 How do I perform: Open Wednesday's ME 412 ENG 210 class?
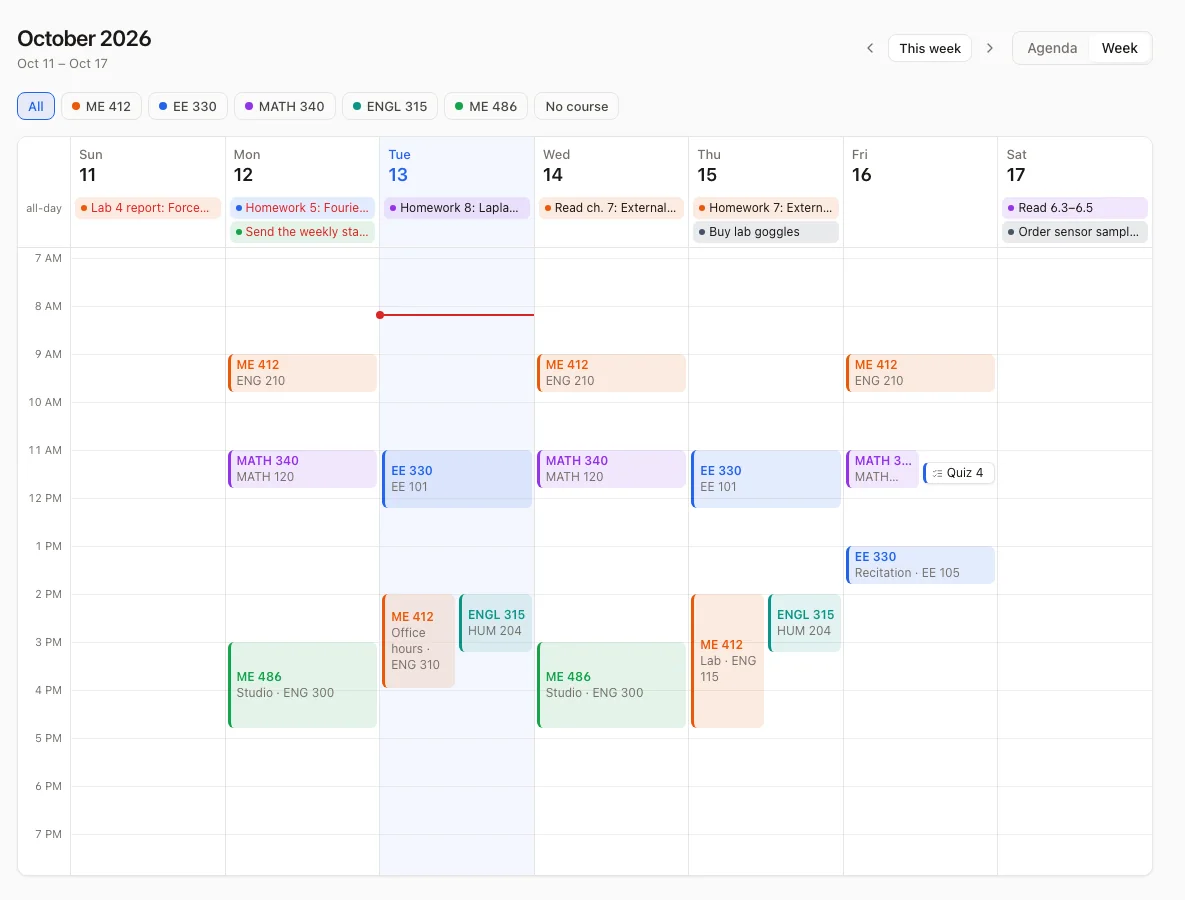[x=611, y=373]
